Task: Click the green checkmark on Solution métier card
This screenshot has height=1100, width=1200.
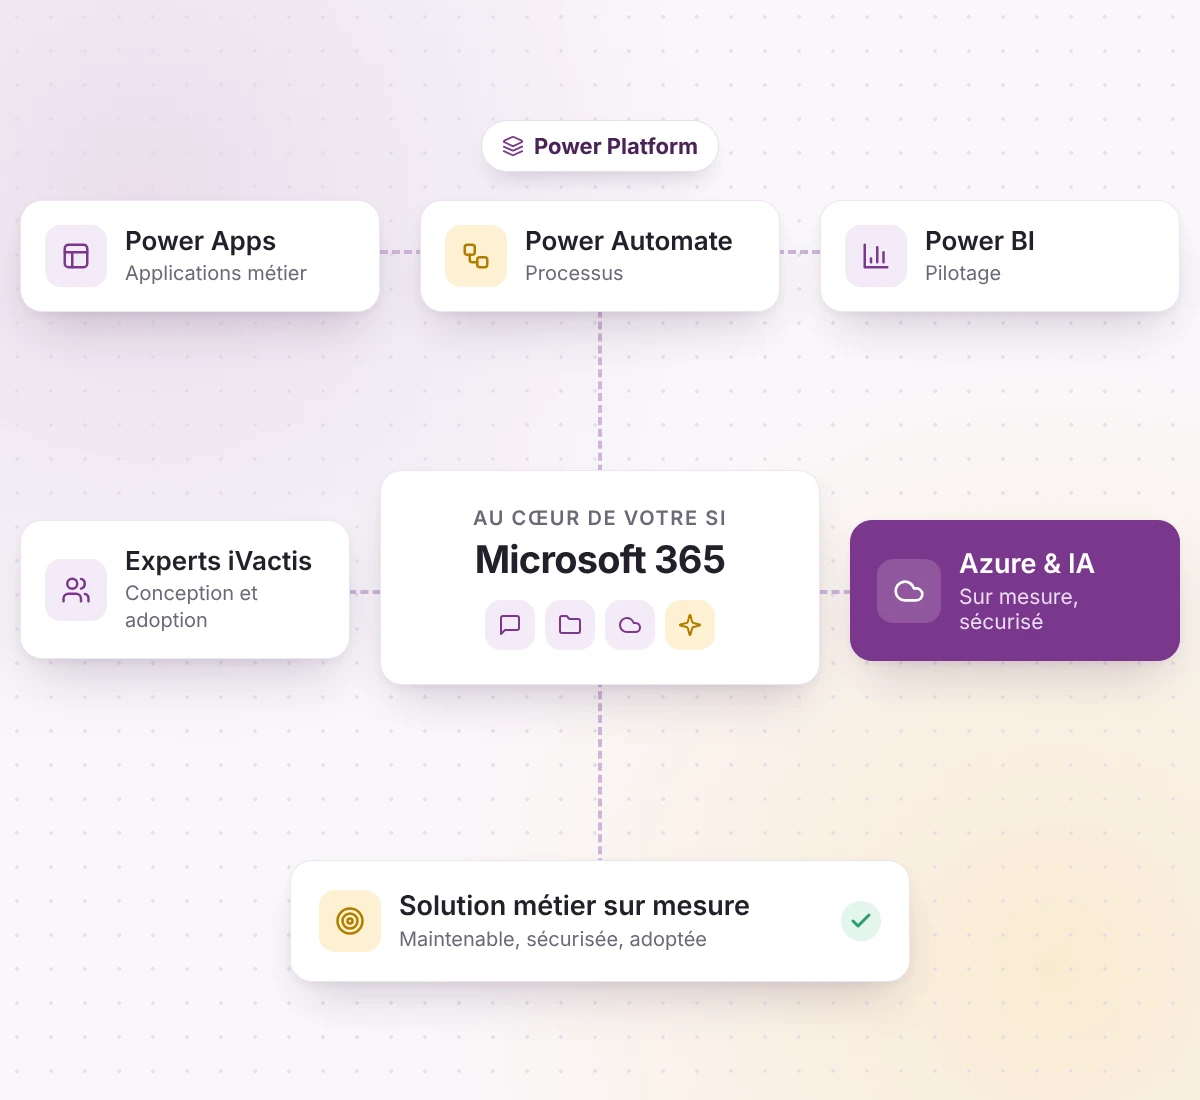Action: point(861,921)
